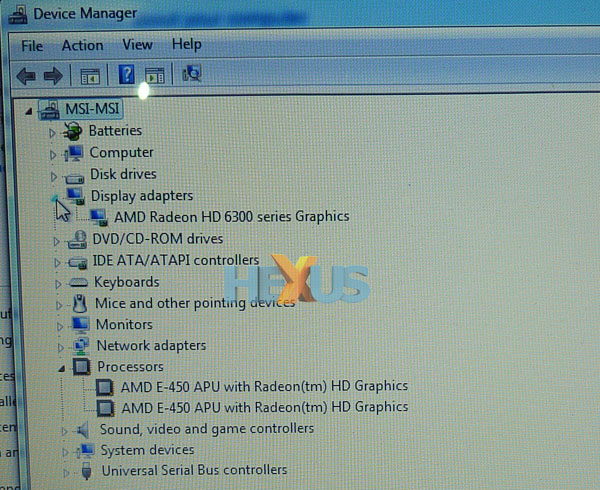600x490 pixels.
Task: Click the IDE ATA/ATAPI controllers icon
Action: [78, 262]
